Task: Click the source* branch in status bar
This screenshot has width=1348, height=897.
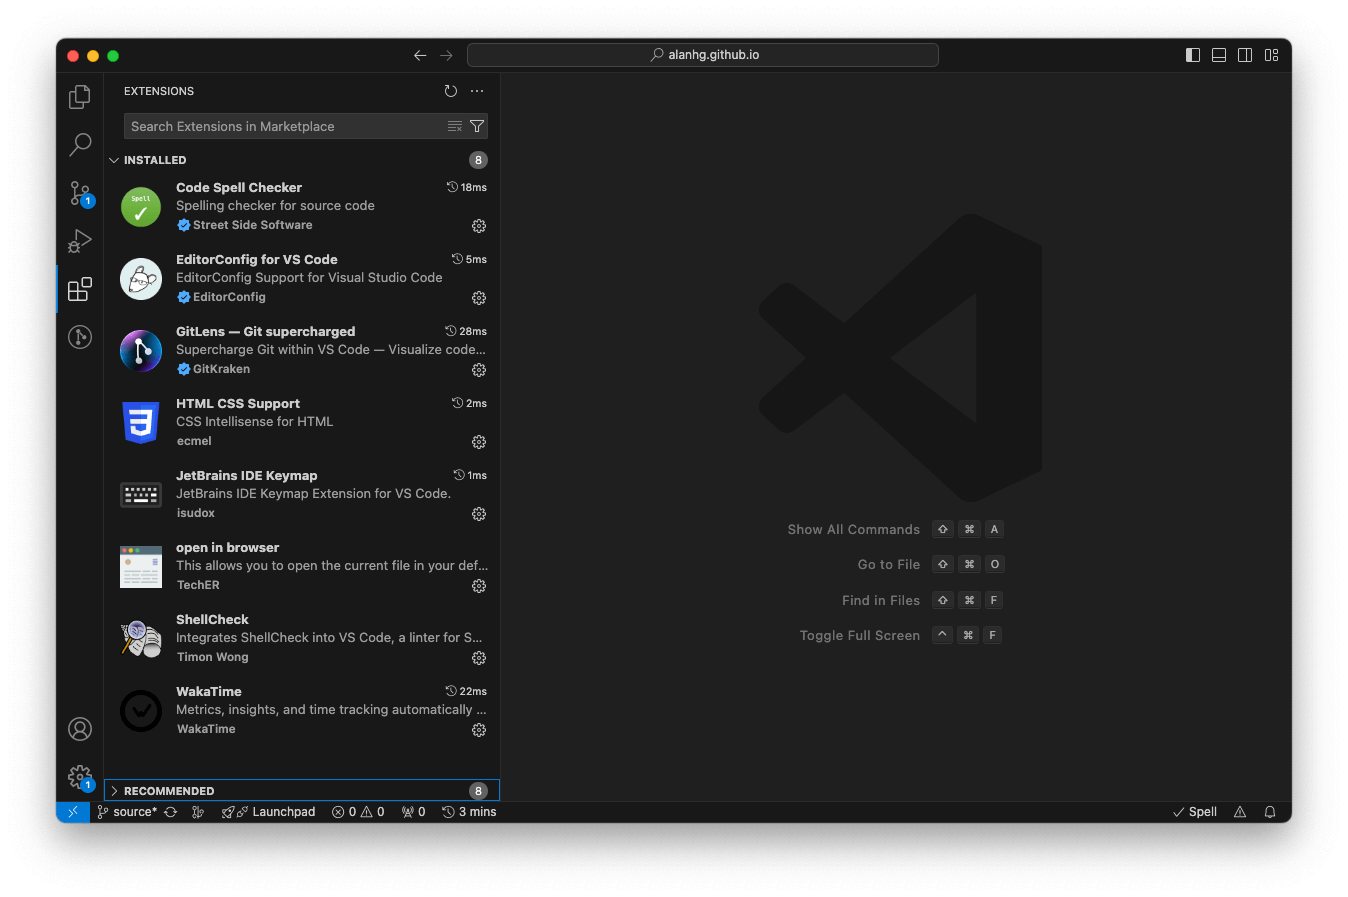Action: [x=127, y=812]
